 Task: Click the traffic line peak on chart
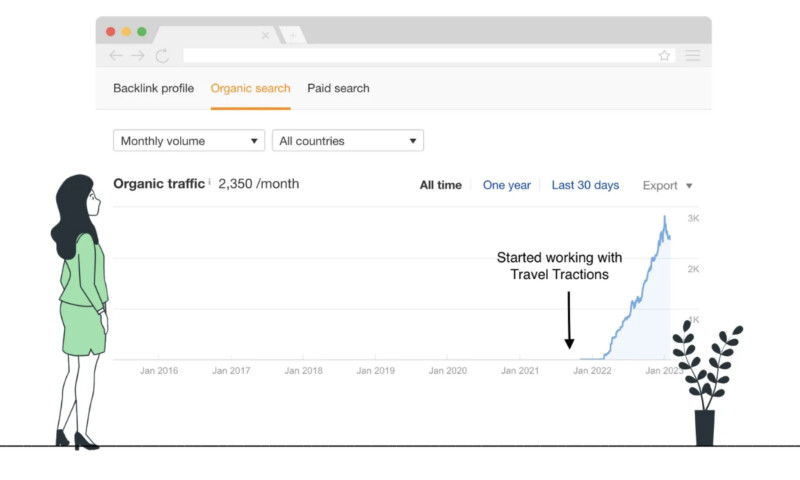coord(663,217)
